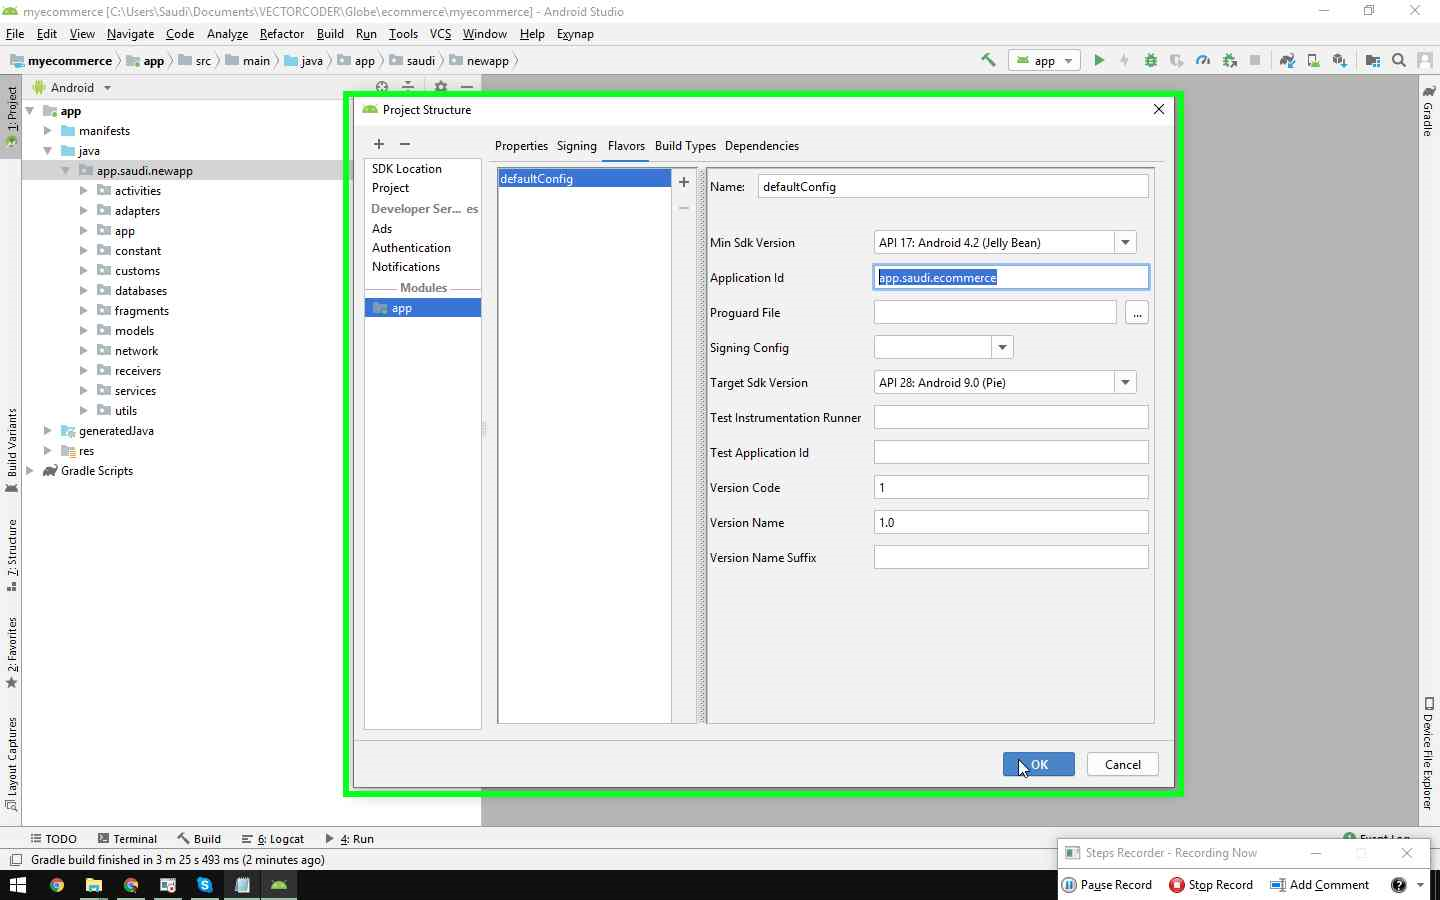Expand the activities package node
The image size is (1440, 900).
click(83, 190)
